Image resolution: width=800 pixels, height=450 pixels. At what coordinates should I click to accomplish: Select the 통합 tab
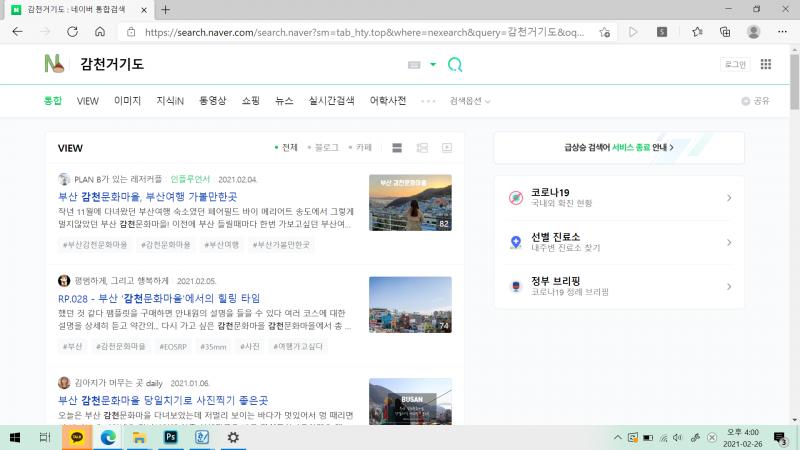coord(53,101)
